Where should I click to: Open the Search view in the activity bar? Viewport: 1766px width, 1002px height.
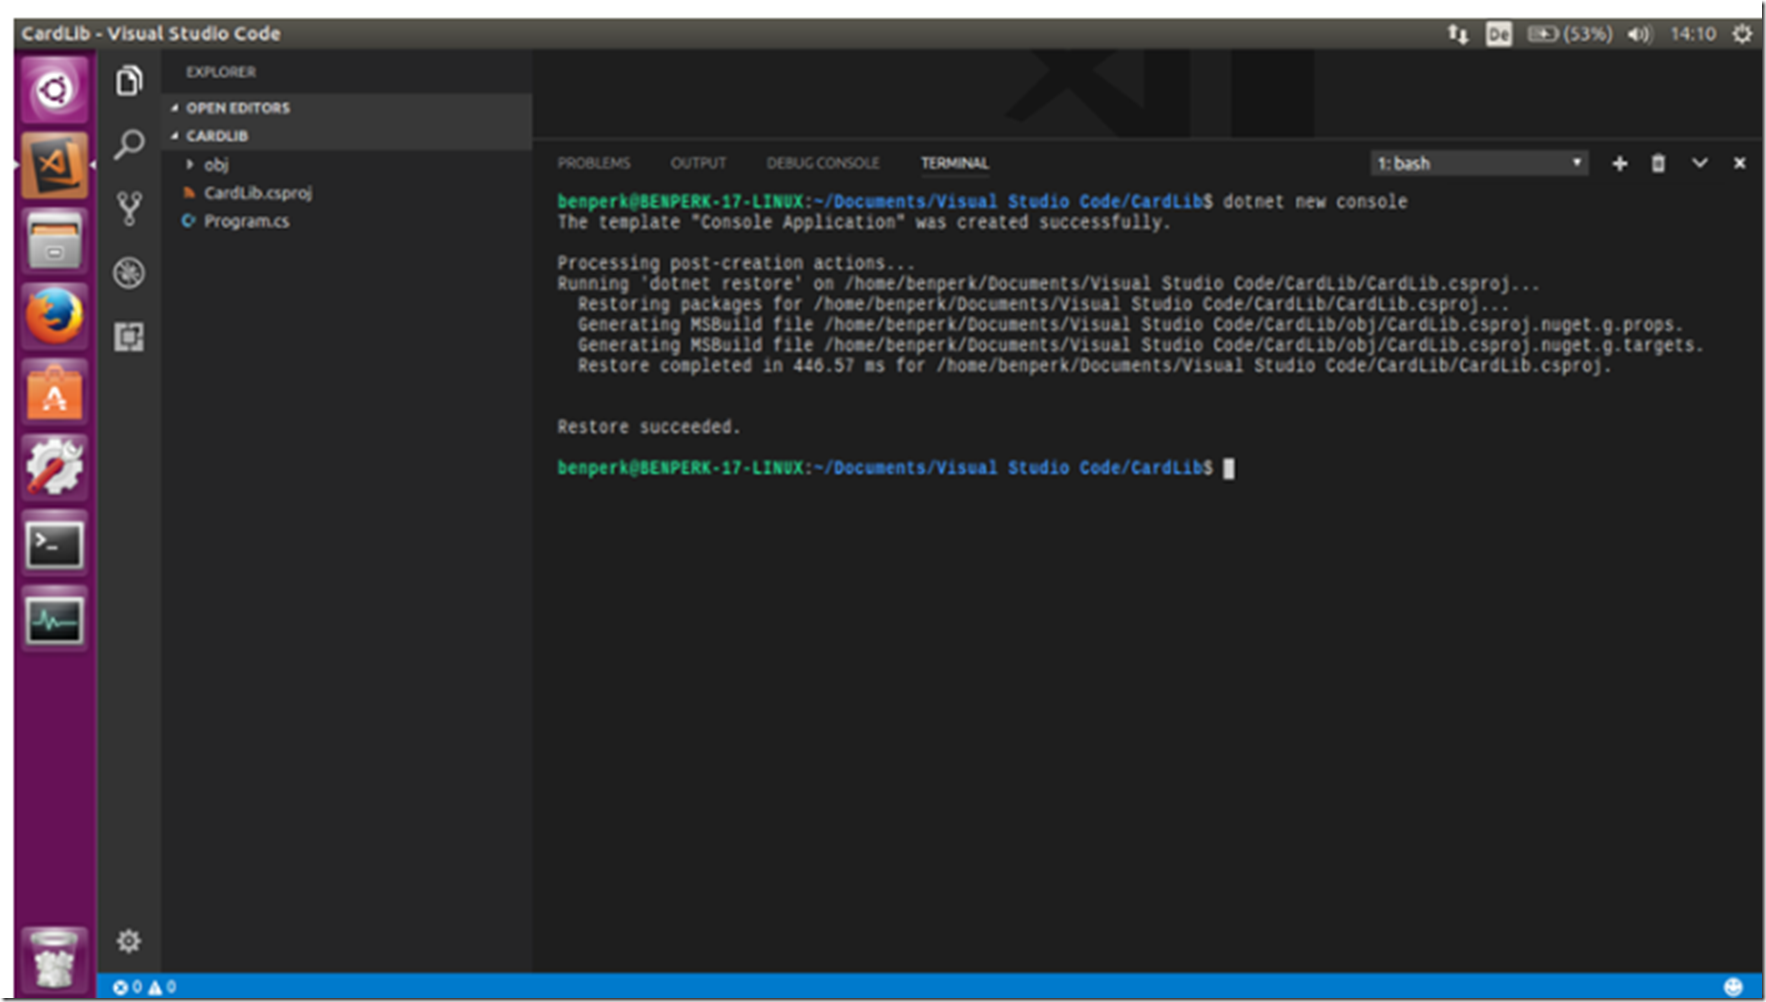[x=129, y=144]
